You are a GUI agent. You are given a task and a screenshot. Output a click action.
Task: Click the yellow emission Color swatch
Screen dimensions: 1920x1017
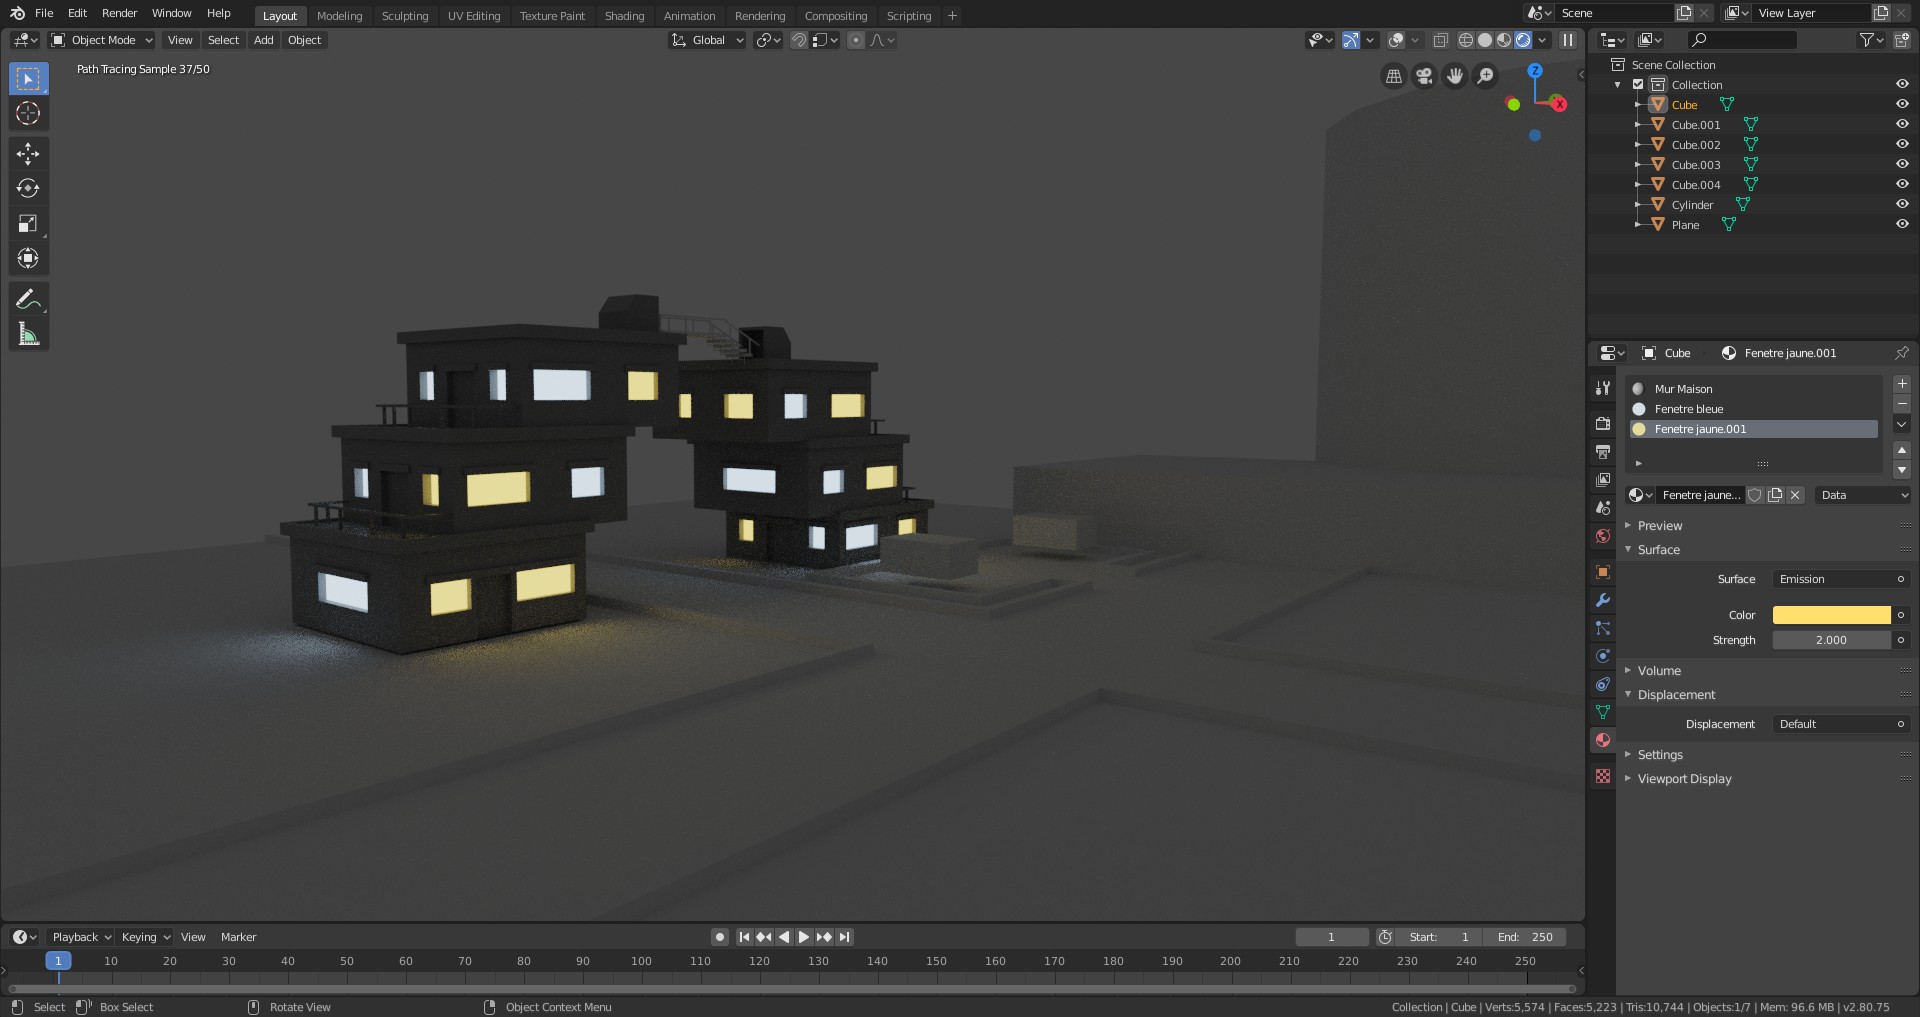[1831, 615]
